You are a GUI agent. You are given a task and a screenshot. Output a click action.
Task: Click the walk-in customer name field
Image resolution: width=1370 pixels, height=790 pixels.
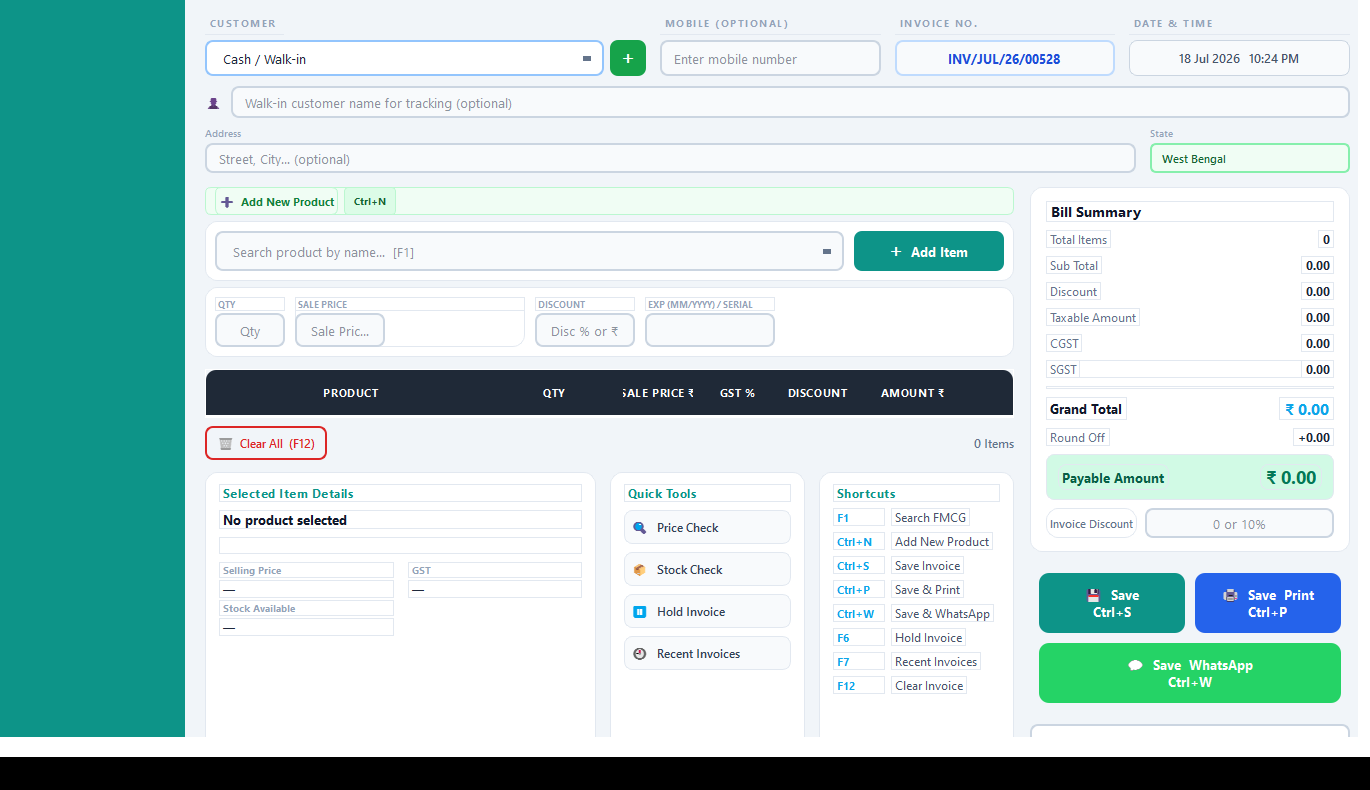point(790,102)
